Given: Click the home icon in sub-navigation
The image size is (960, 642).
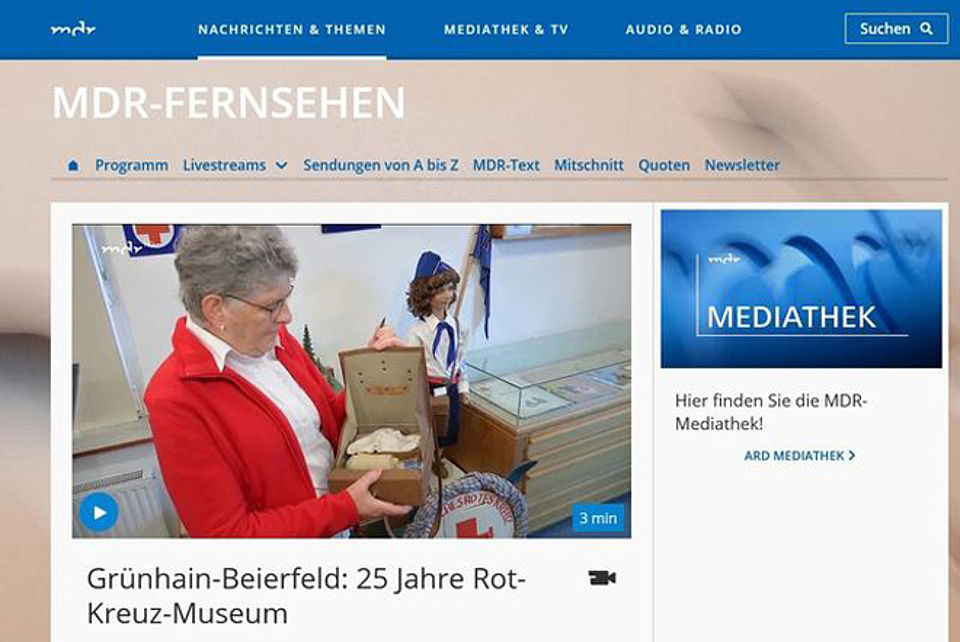Looking at the screenshot, I should (x=73, y=165).
